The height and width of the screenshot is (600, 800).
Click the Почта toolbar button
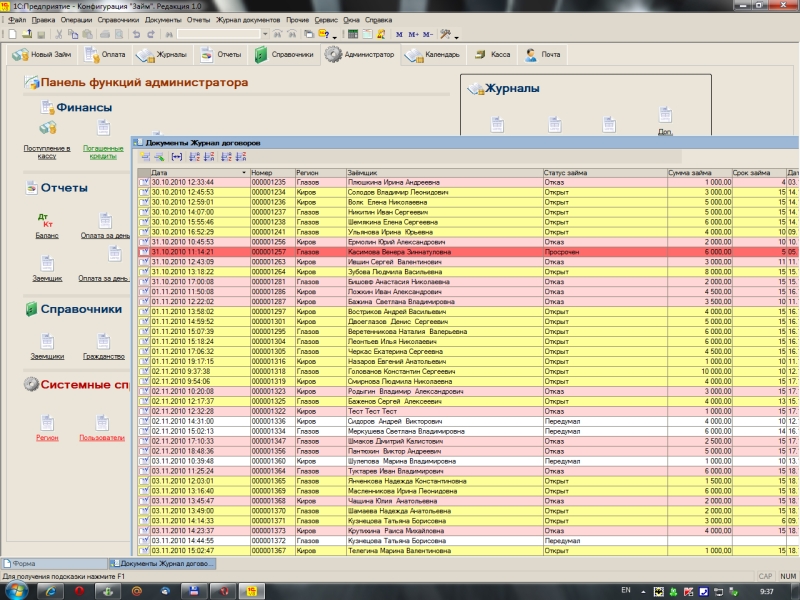(x=543, y=55)
